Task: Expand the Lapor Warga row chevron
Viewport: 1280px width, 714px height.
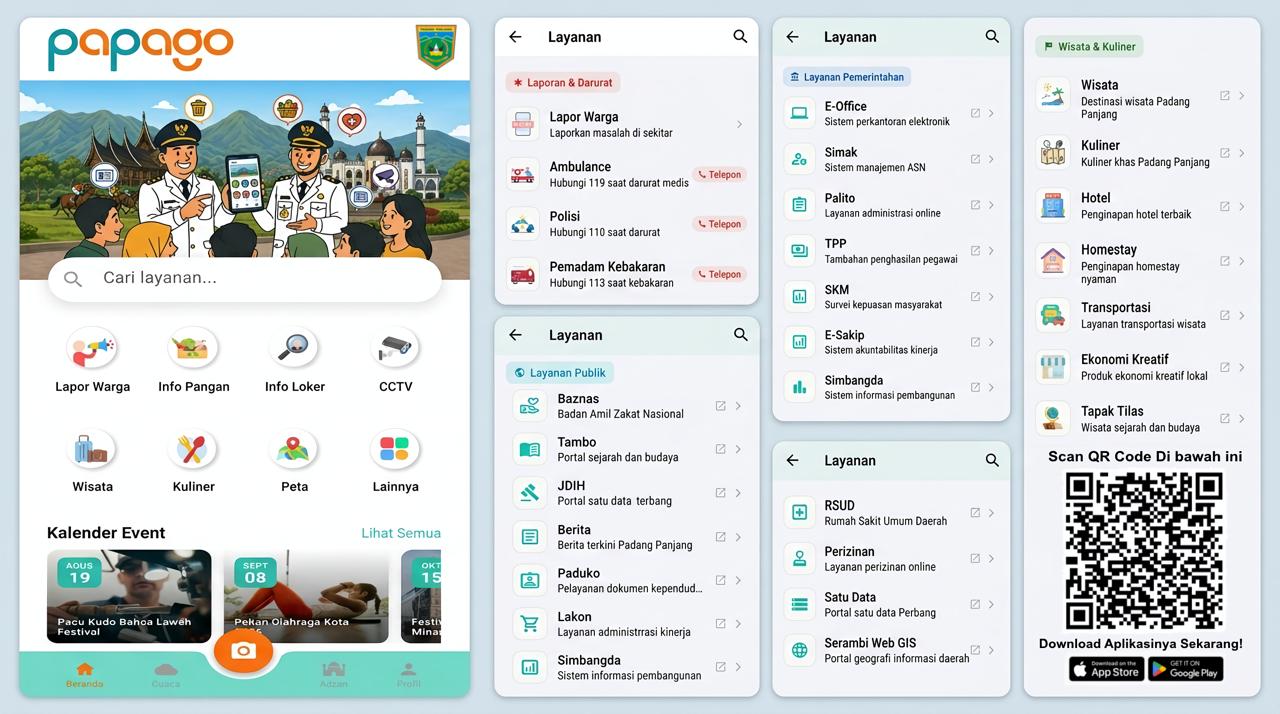Action: 739,124
